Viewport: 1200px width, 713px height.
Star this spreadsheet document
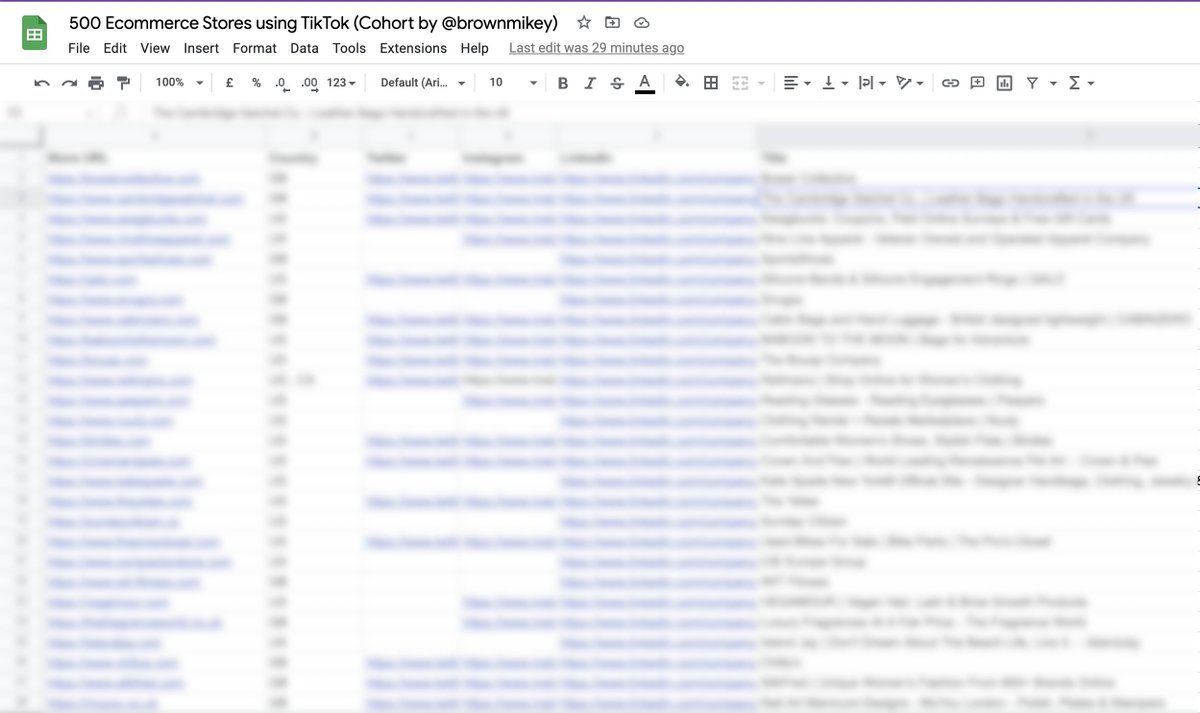pos(584,22)
